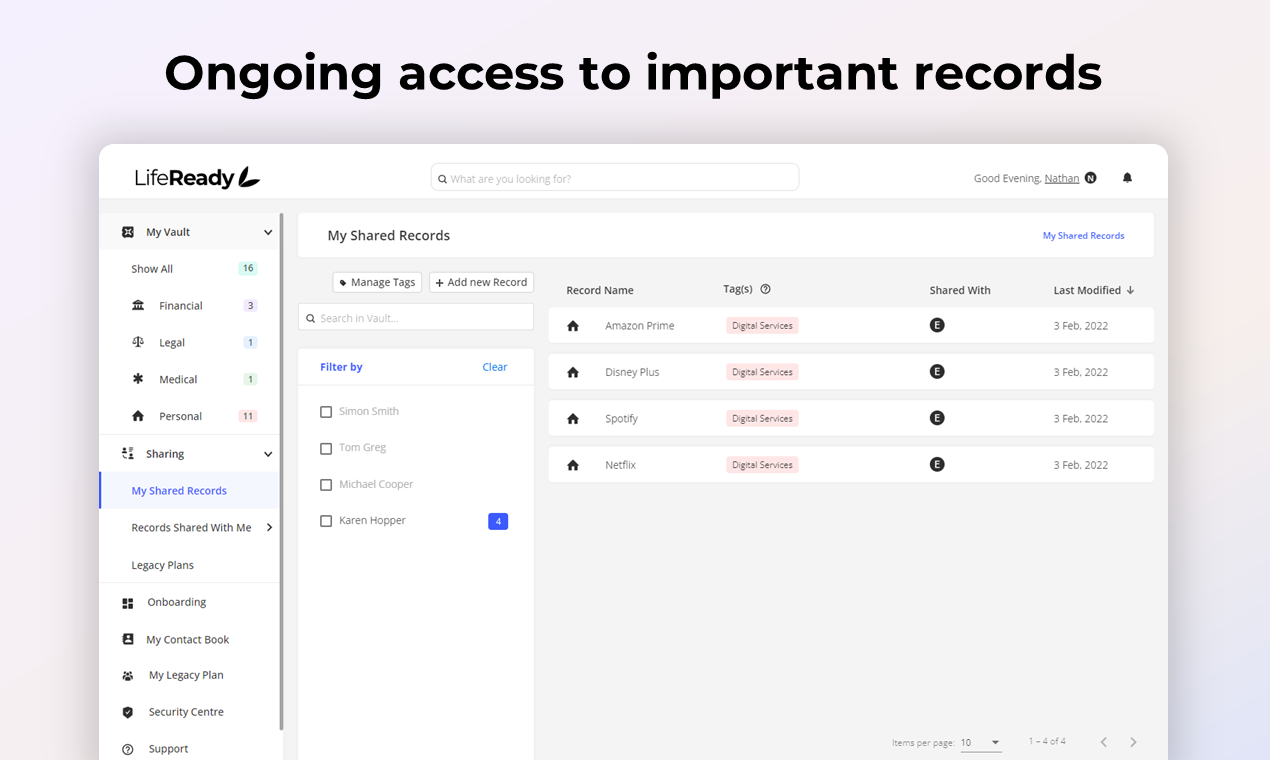Screen dimensions: 1270x760
Task: Click the Security Centre shield icon
Action: click(x=128, y=712)
